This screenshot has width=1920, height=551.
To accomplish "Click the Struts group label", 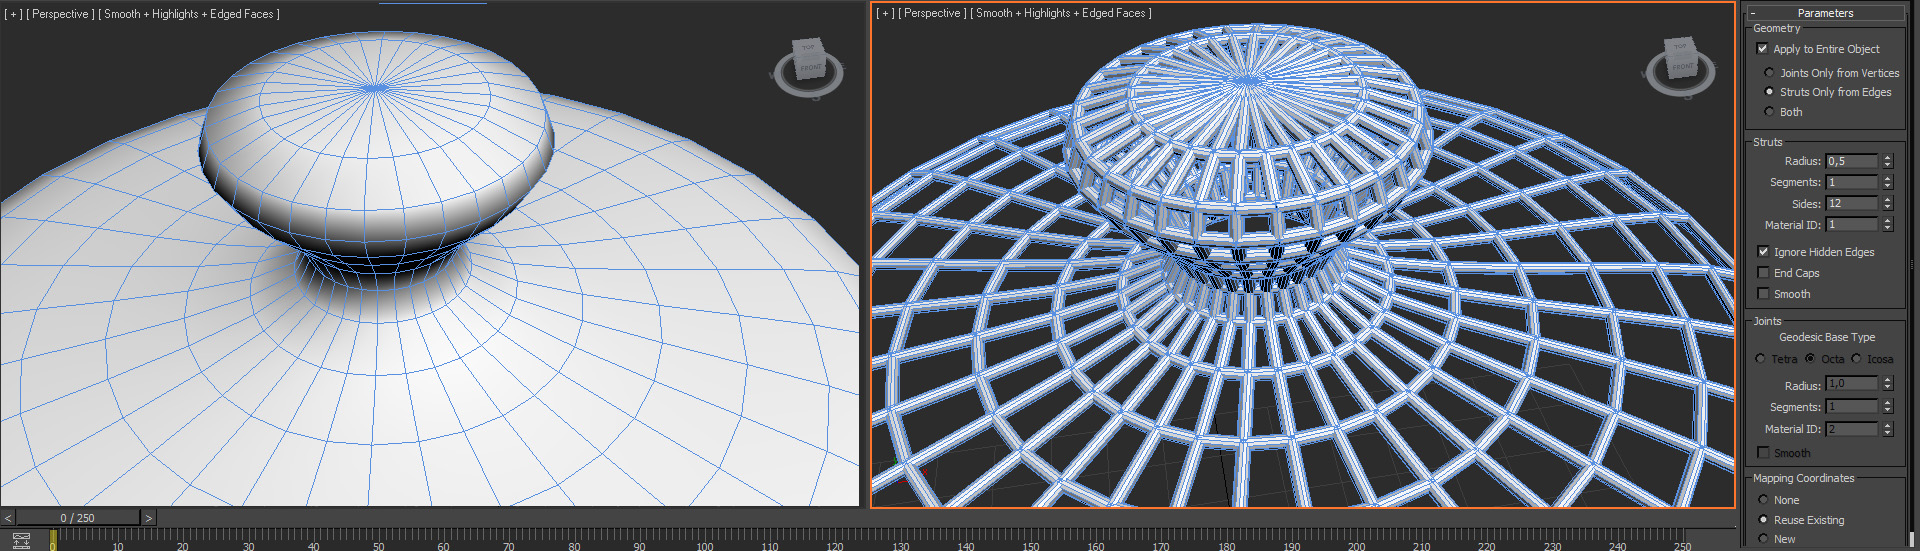I will coord(1767,142).
